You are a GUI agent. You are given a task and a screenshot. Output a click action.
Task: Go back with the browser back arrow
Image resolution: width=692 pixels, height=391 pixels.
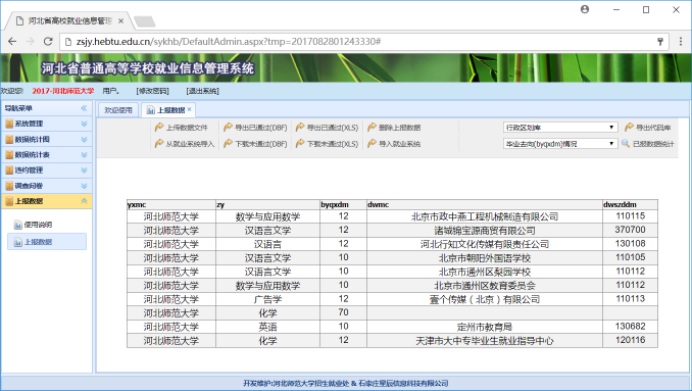point(12,41)
